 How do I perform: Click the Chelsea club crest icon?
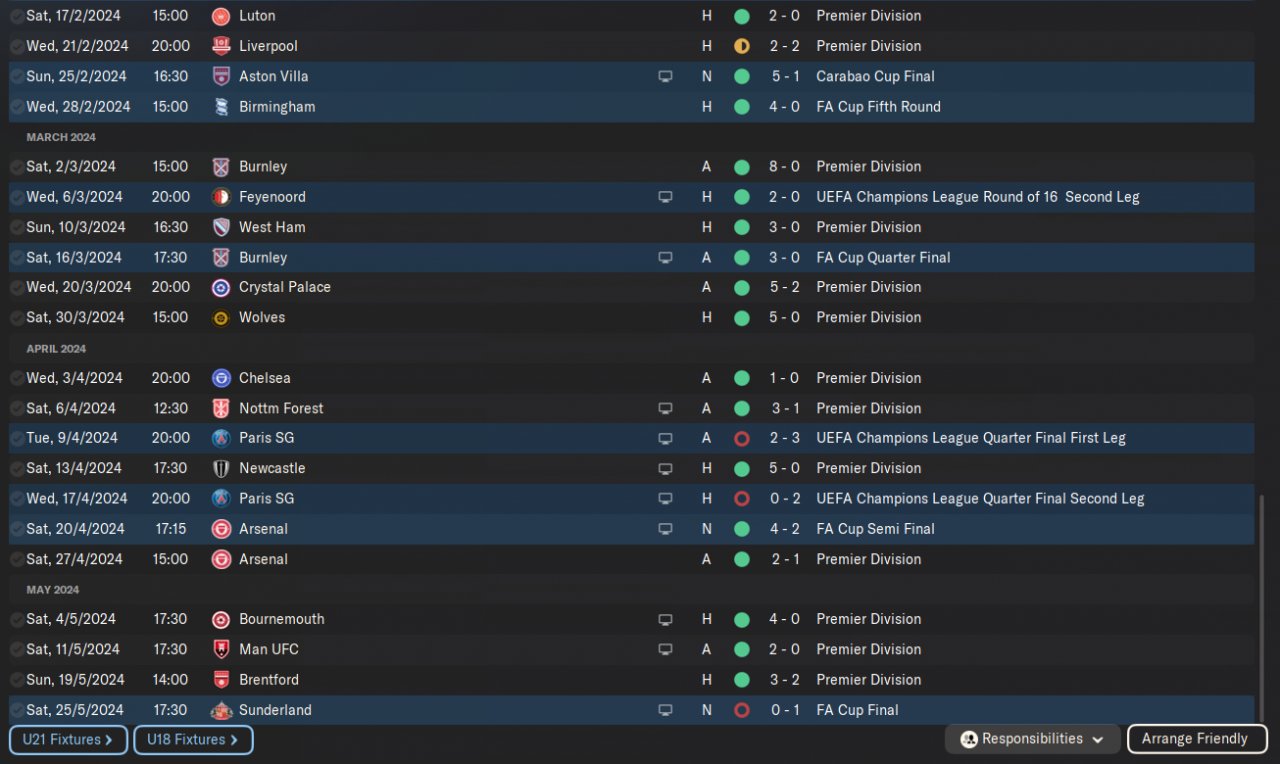coord(221,378)
